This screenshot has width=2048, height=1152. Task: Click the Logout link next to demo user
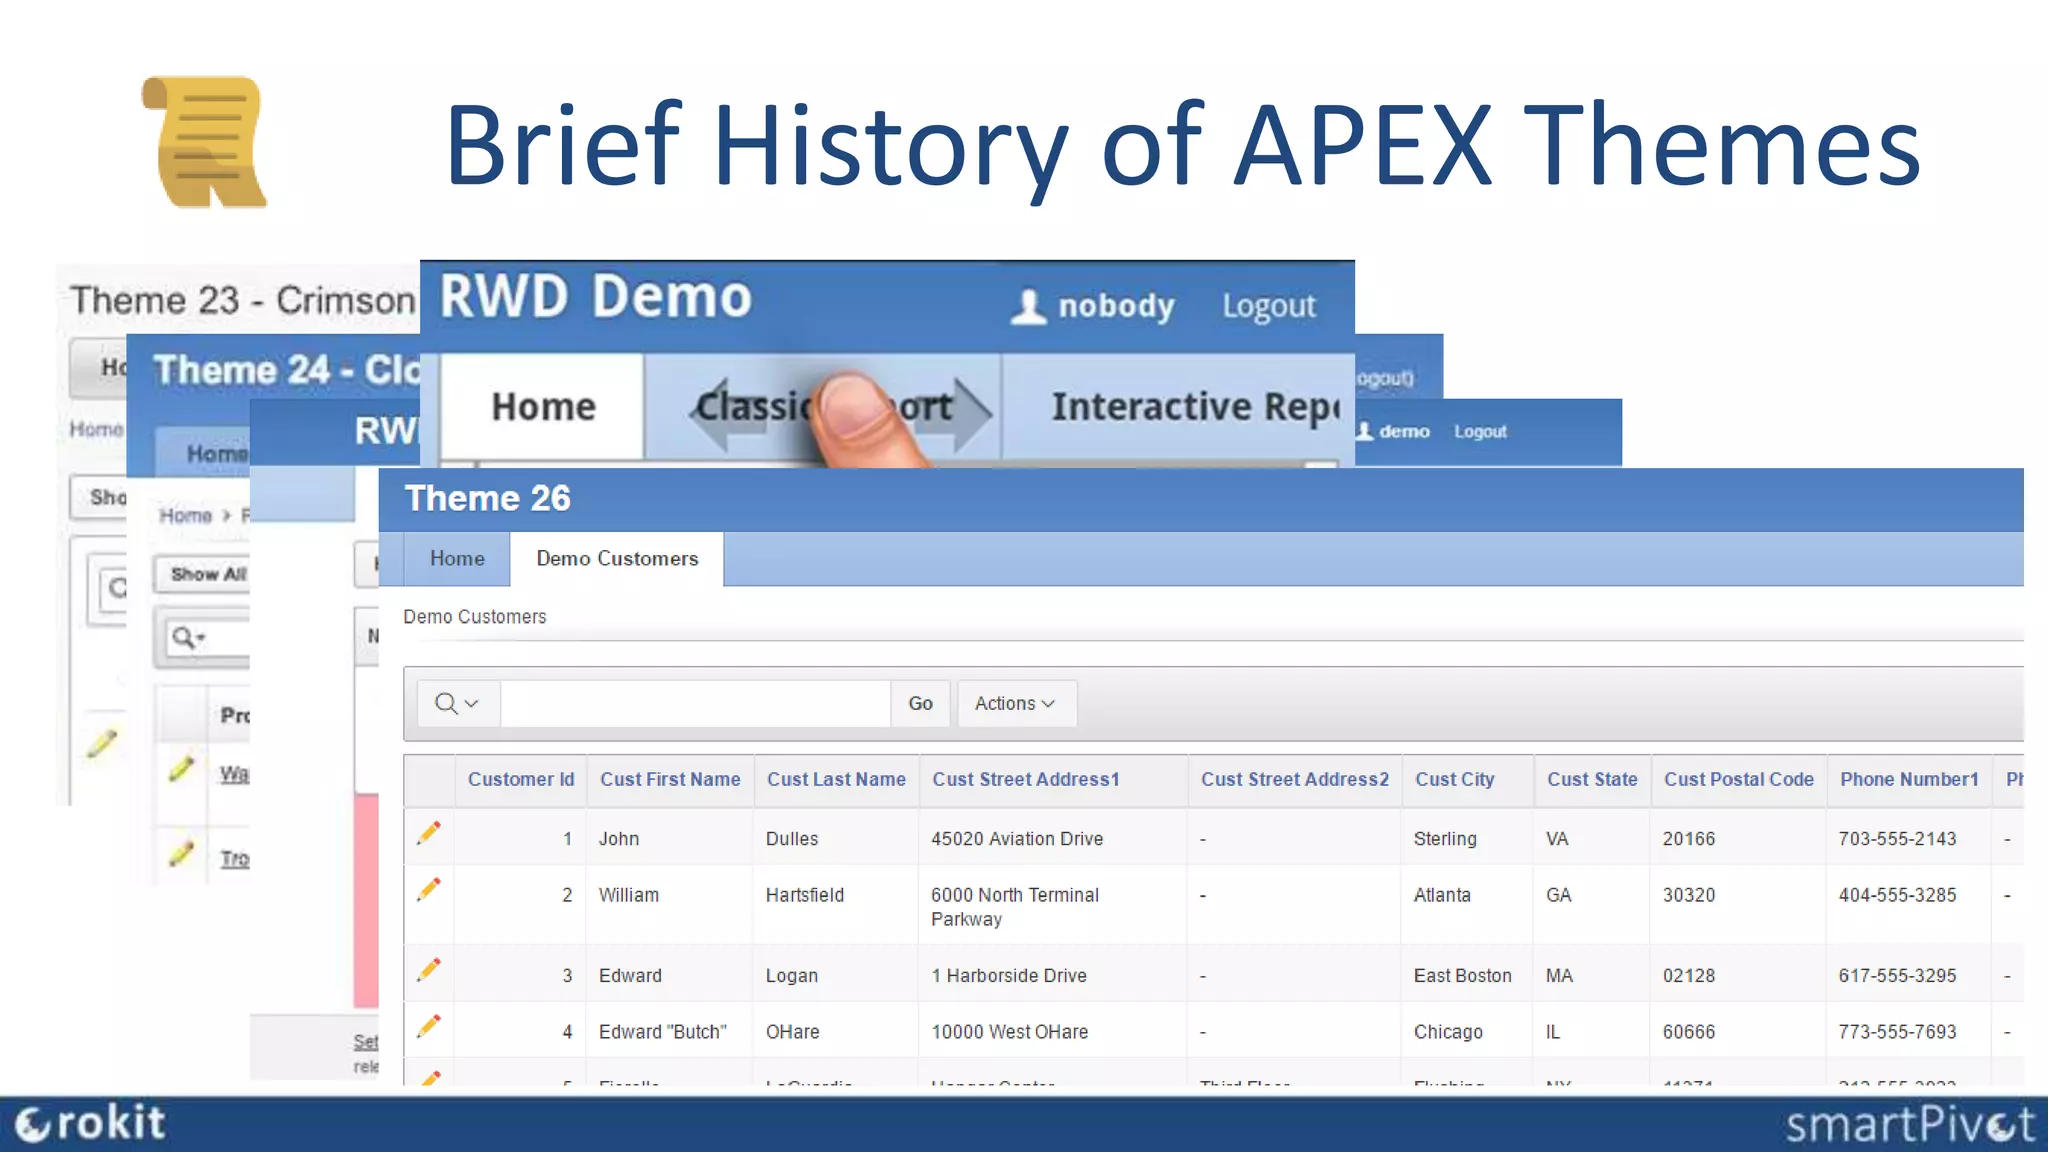pyautogui.click(x=1480, y=432)
